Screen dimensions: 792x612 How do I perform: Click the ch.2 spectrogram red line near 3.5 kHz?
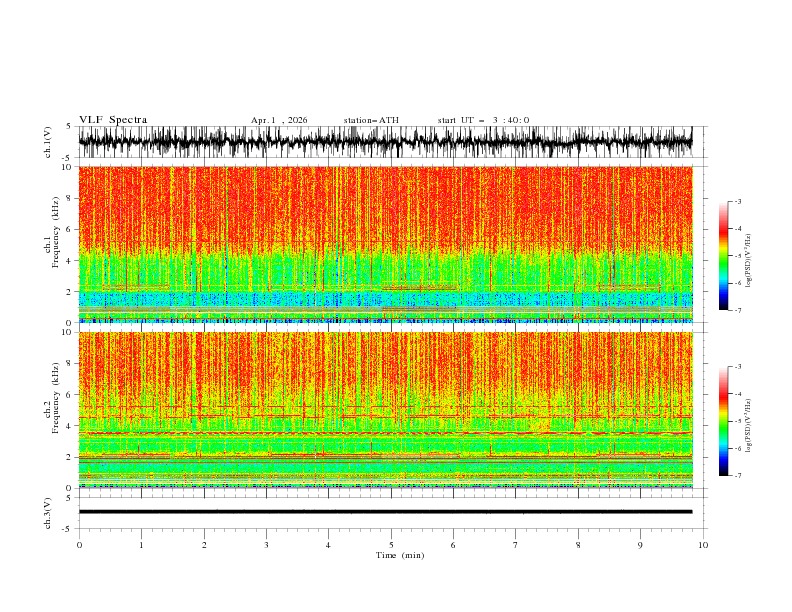coord(385,433)
